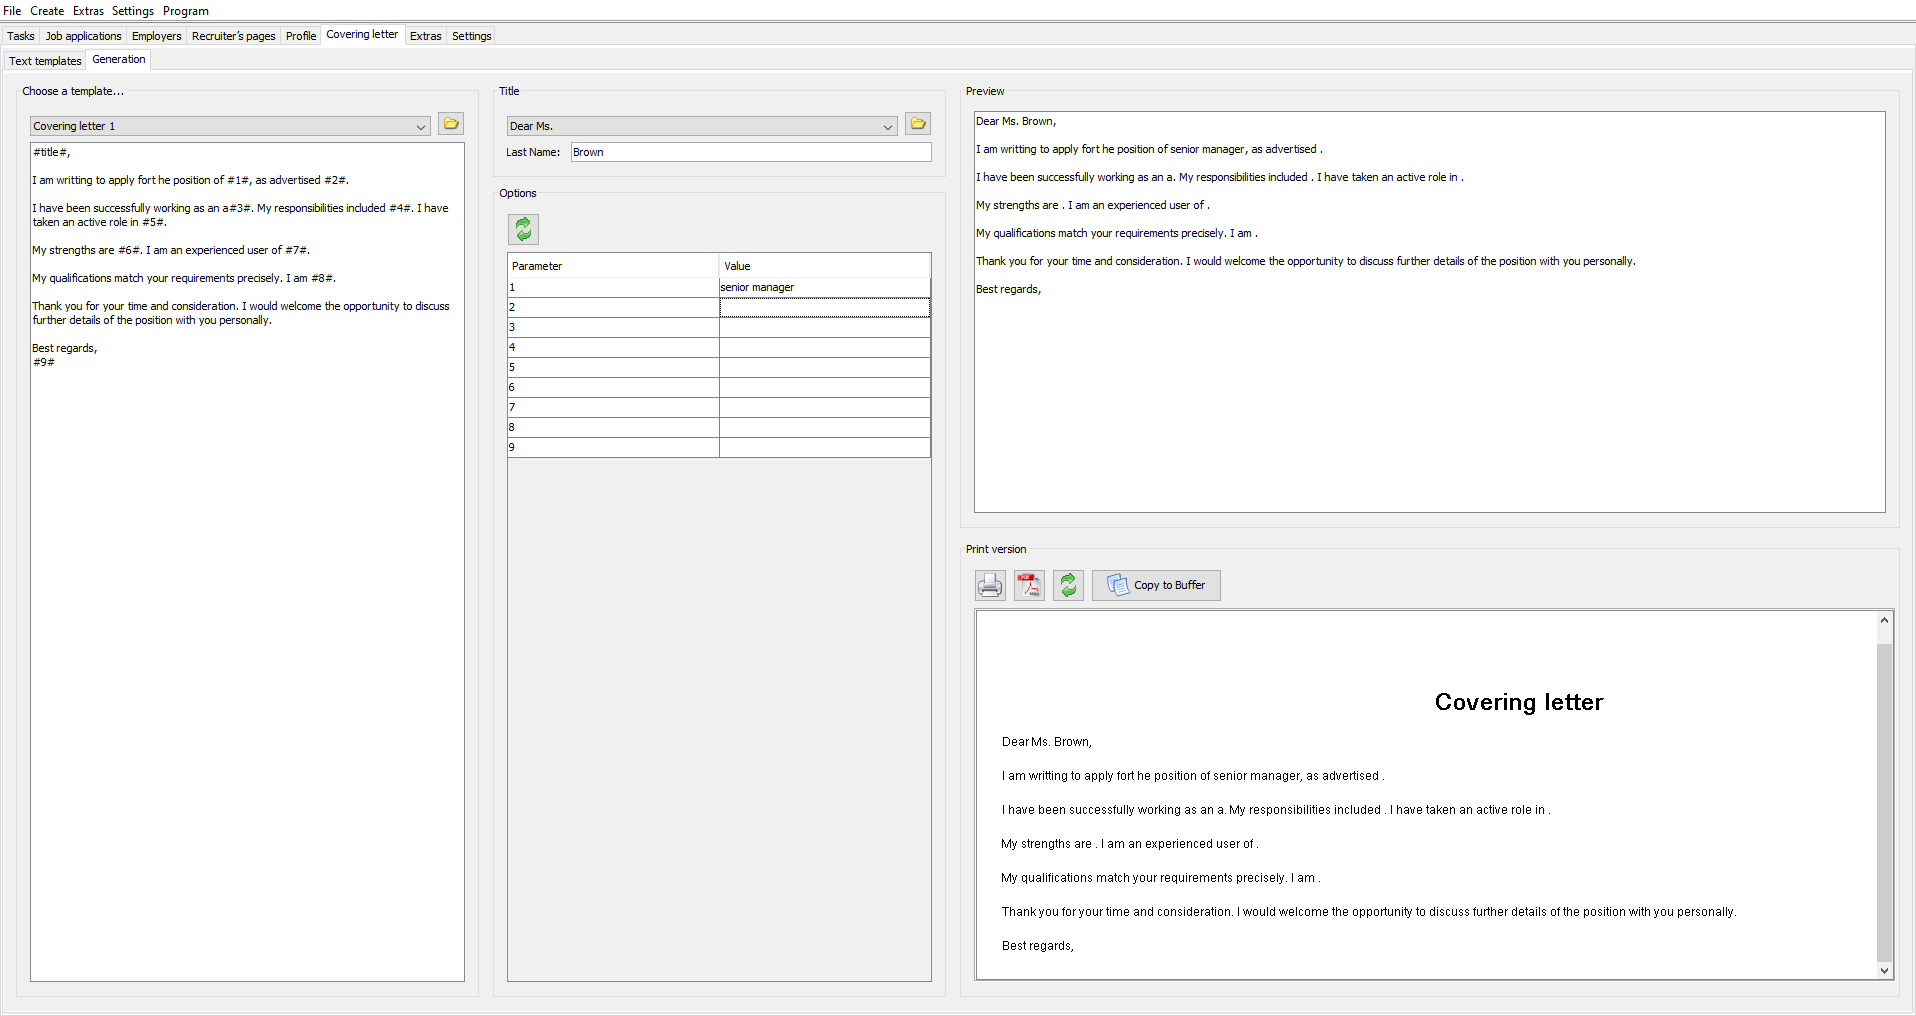The height and width of the screenshot is (1016, 1916).
Task: Click print version scrollbar down arrow
Action: click(1884, 970)
